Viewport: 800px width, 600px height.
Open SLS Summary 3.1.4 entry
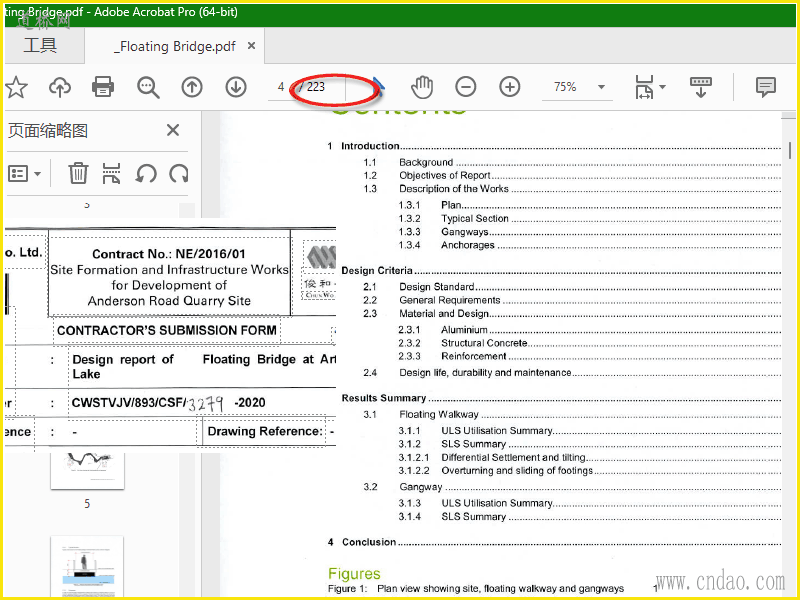589,516
